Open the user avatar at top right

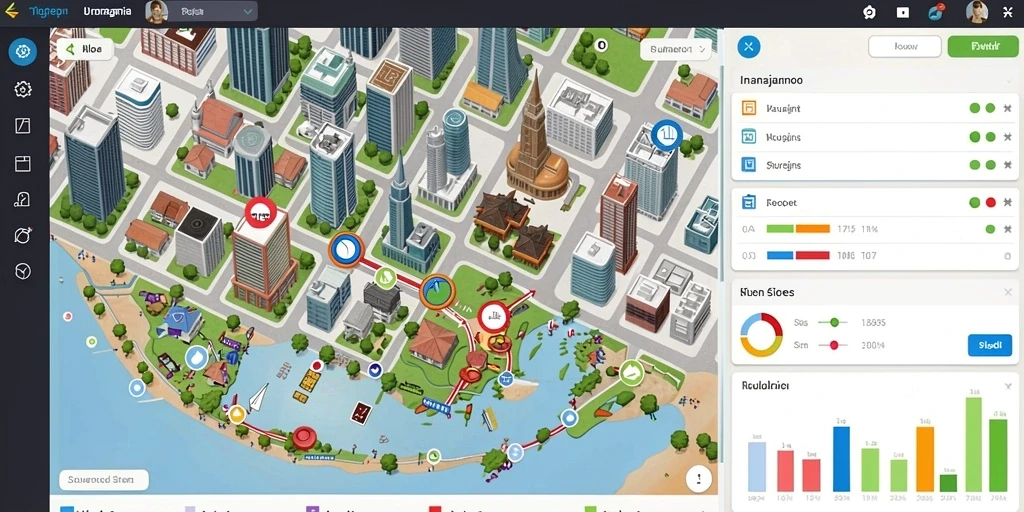tap(976, 12)
